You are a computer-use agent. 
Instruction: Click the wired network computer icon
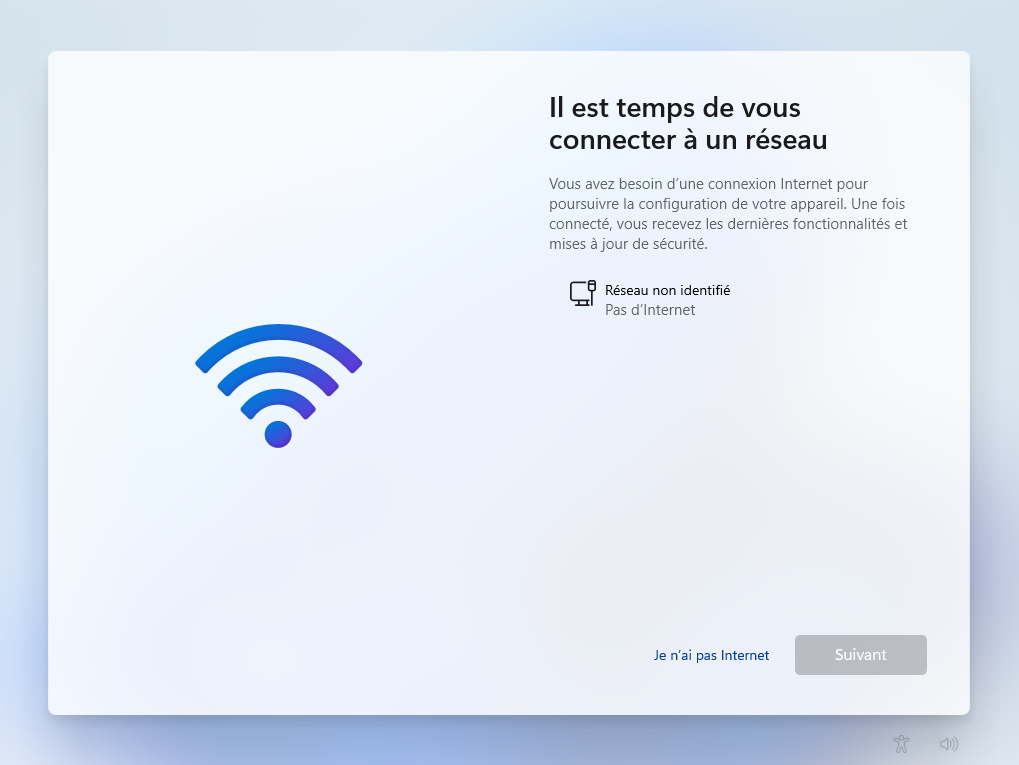[x=582, y=293]
